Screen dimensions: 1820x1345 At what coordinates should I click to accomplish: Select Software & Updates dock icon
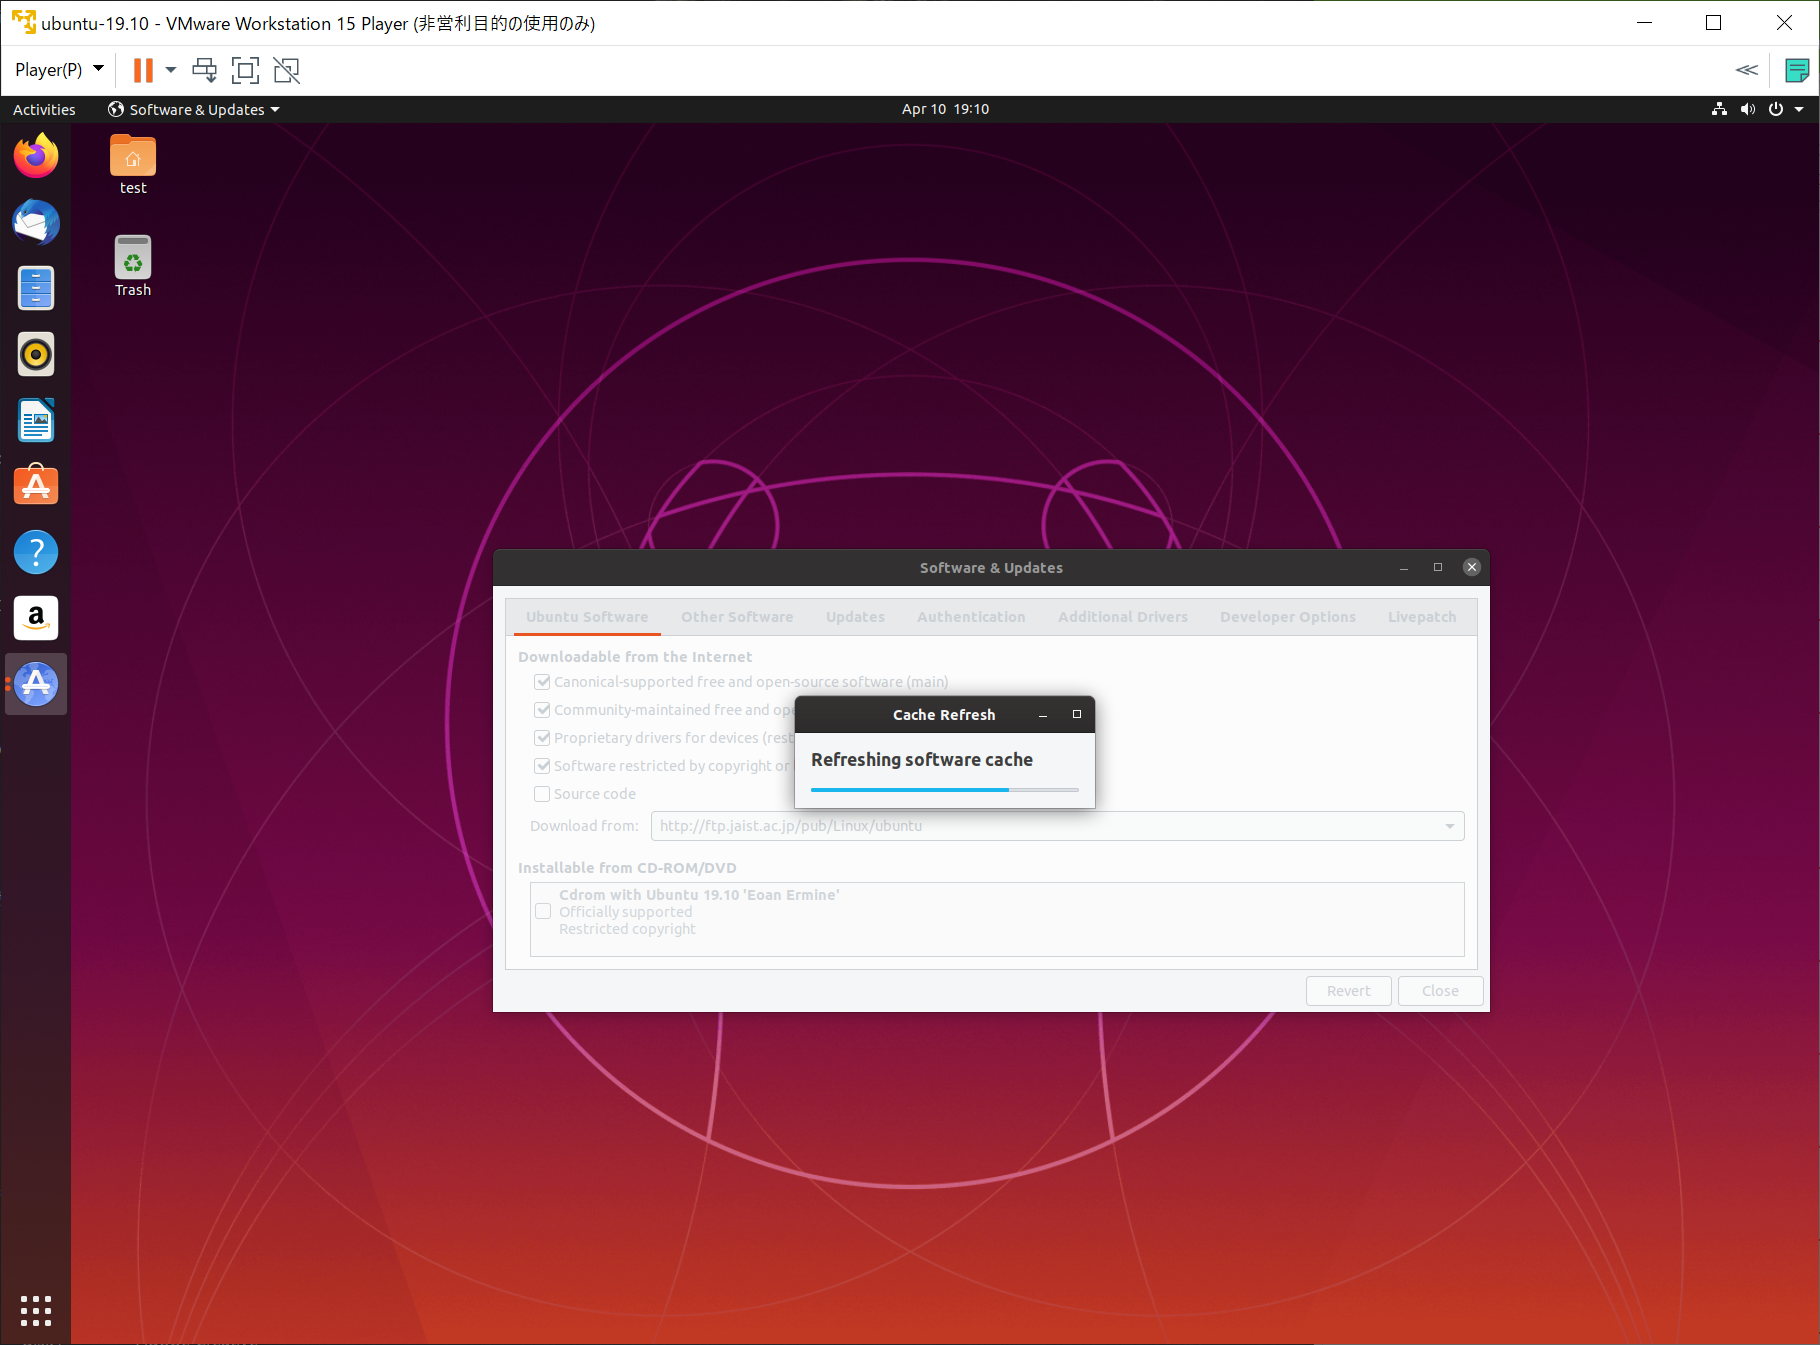36,684
